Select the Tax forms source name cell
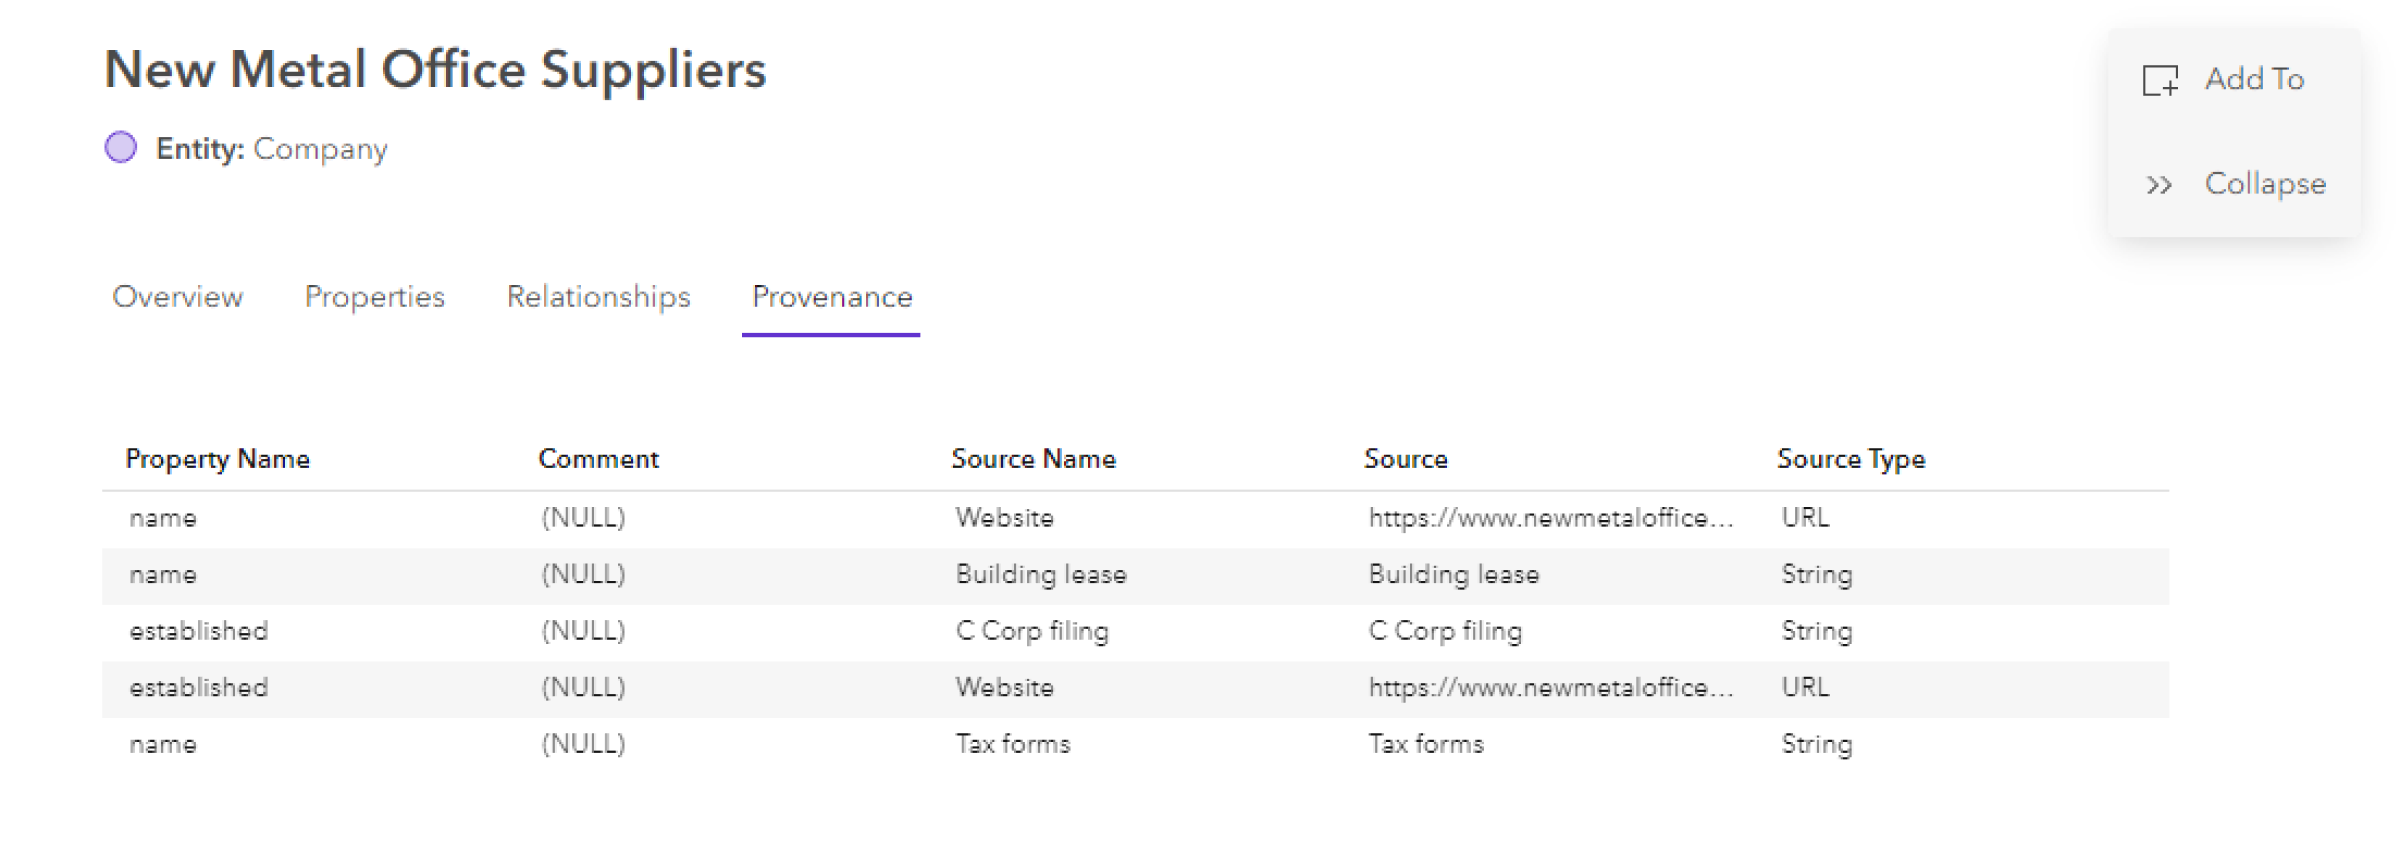This screenshot has width=2400, height=845. point(1012,744)
